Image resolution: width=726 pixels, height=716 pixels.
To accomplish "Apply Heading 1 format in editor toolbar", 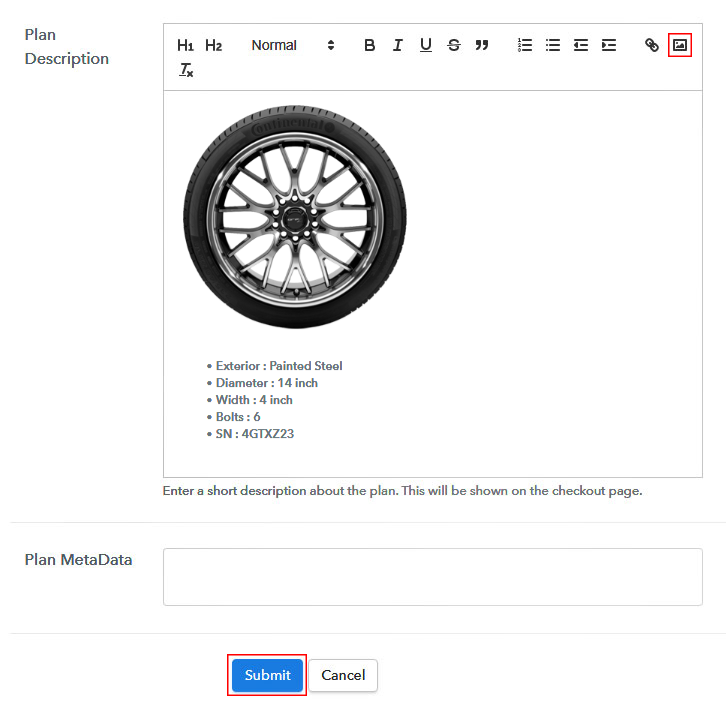I will pyautogui.click(x=185, y=45).
